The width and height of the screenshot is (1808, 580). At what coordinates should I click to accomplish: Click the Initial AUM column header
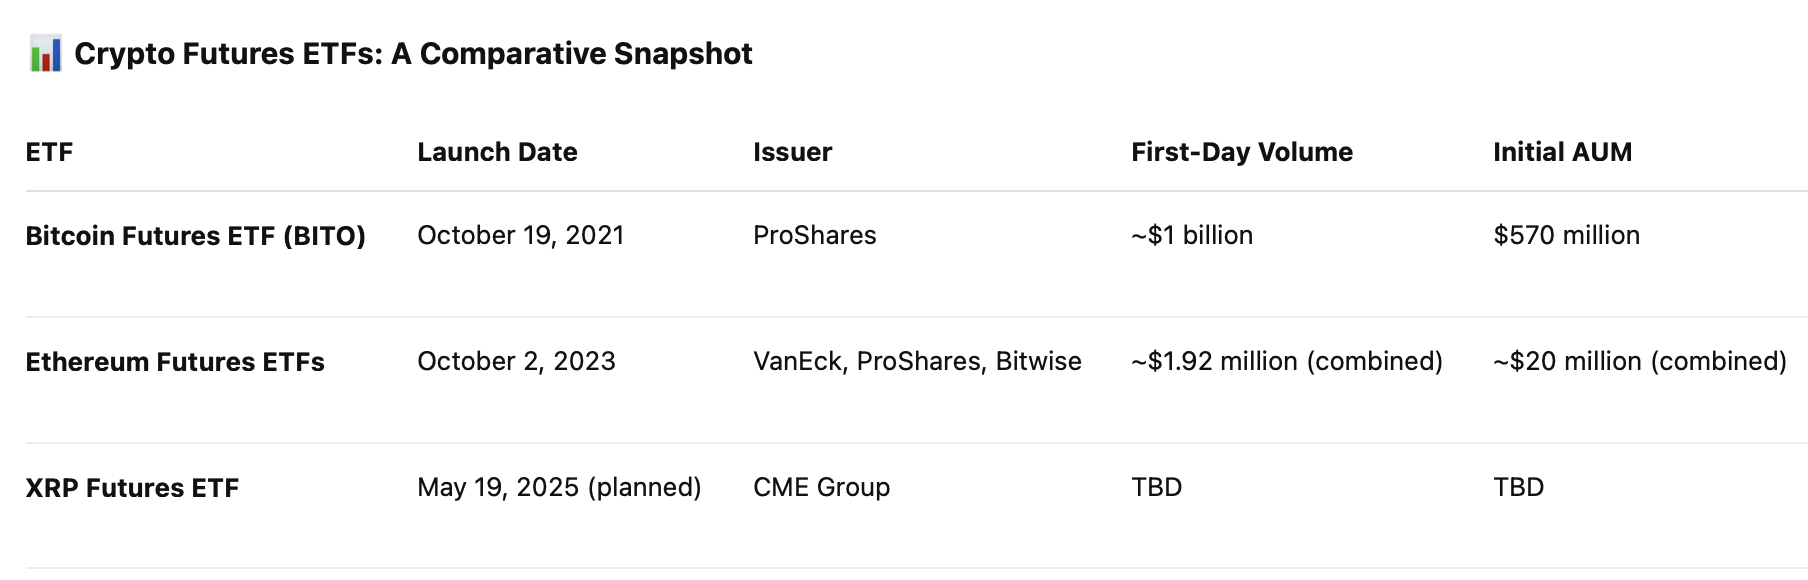pos(1562,152)
